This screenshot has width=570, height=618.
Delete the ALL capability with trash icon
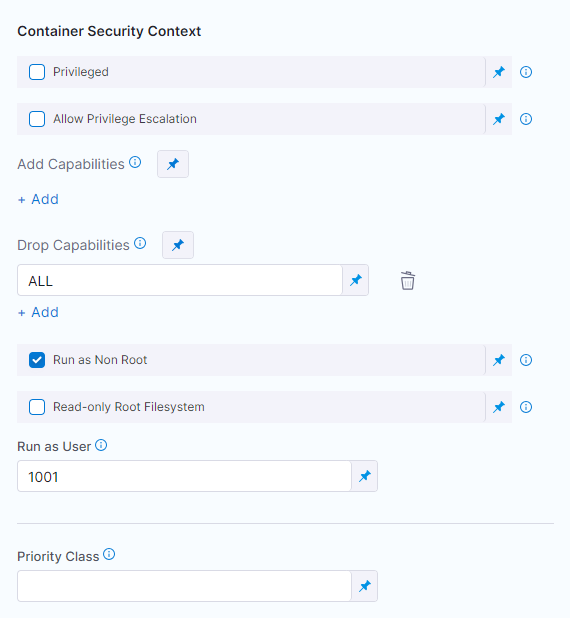click(408, 281)
